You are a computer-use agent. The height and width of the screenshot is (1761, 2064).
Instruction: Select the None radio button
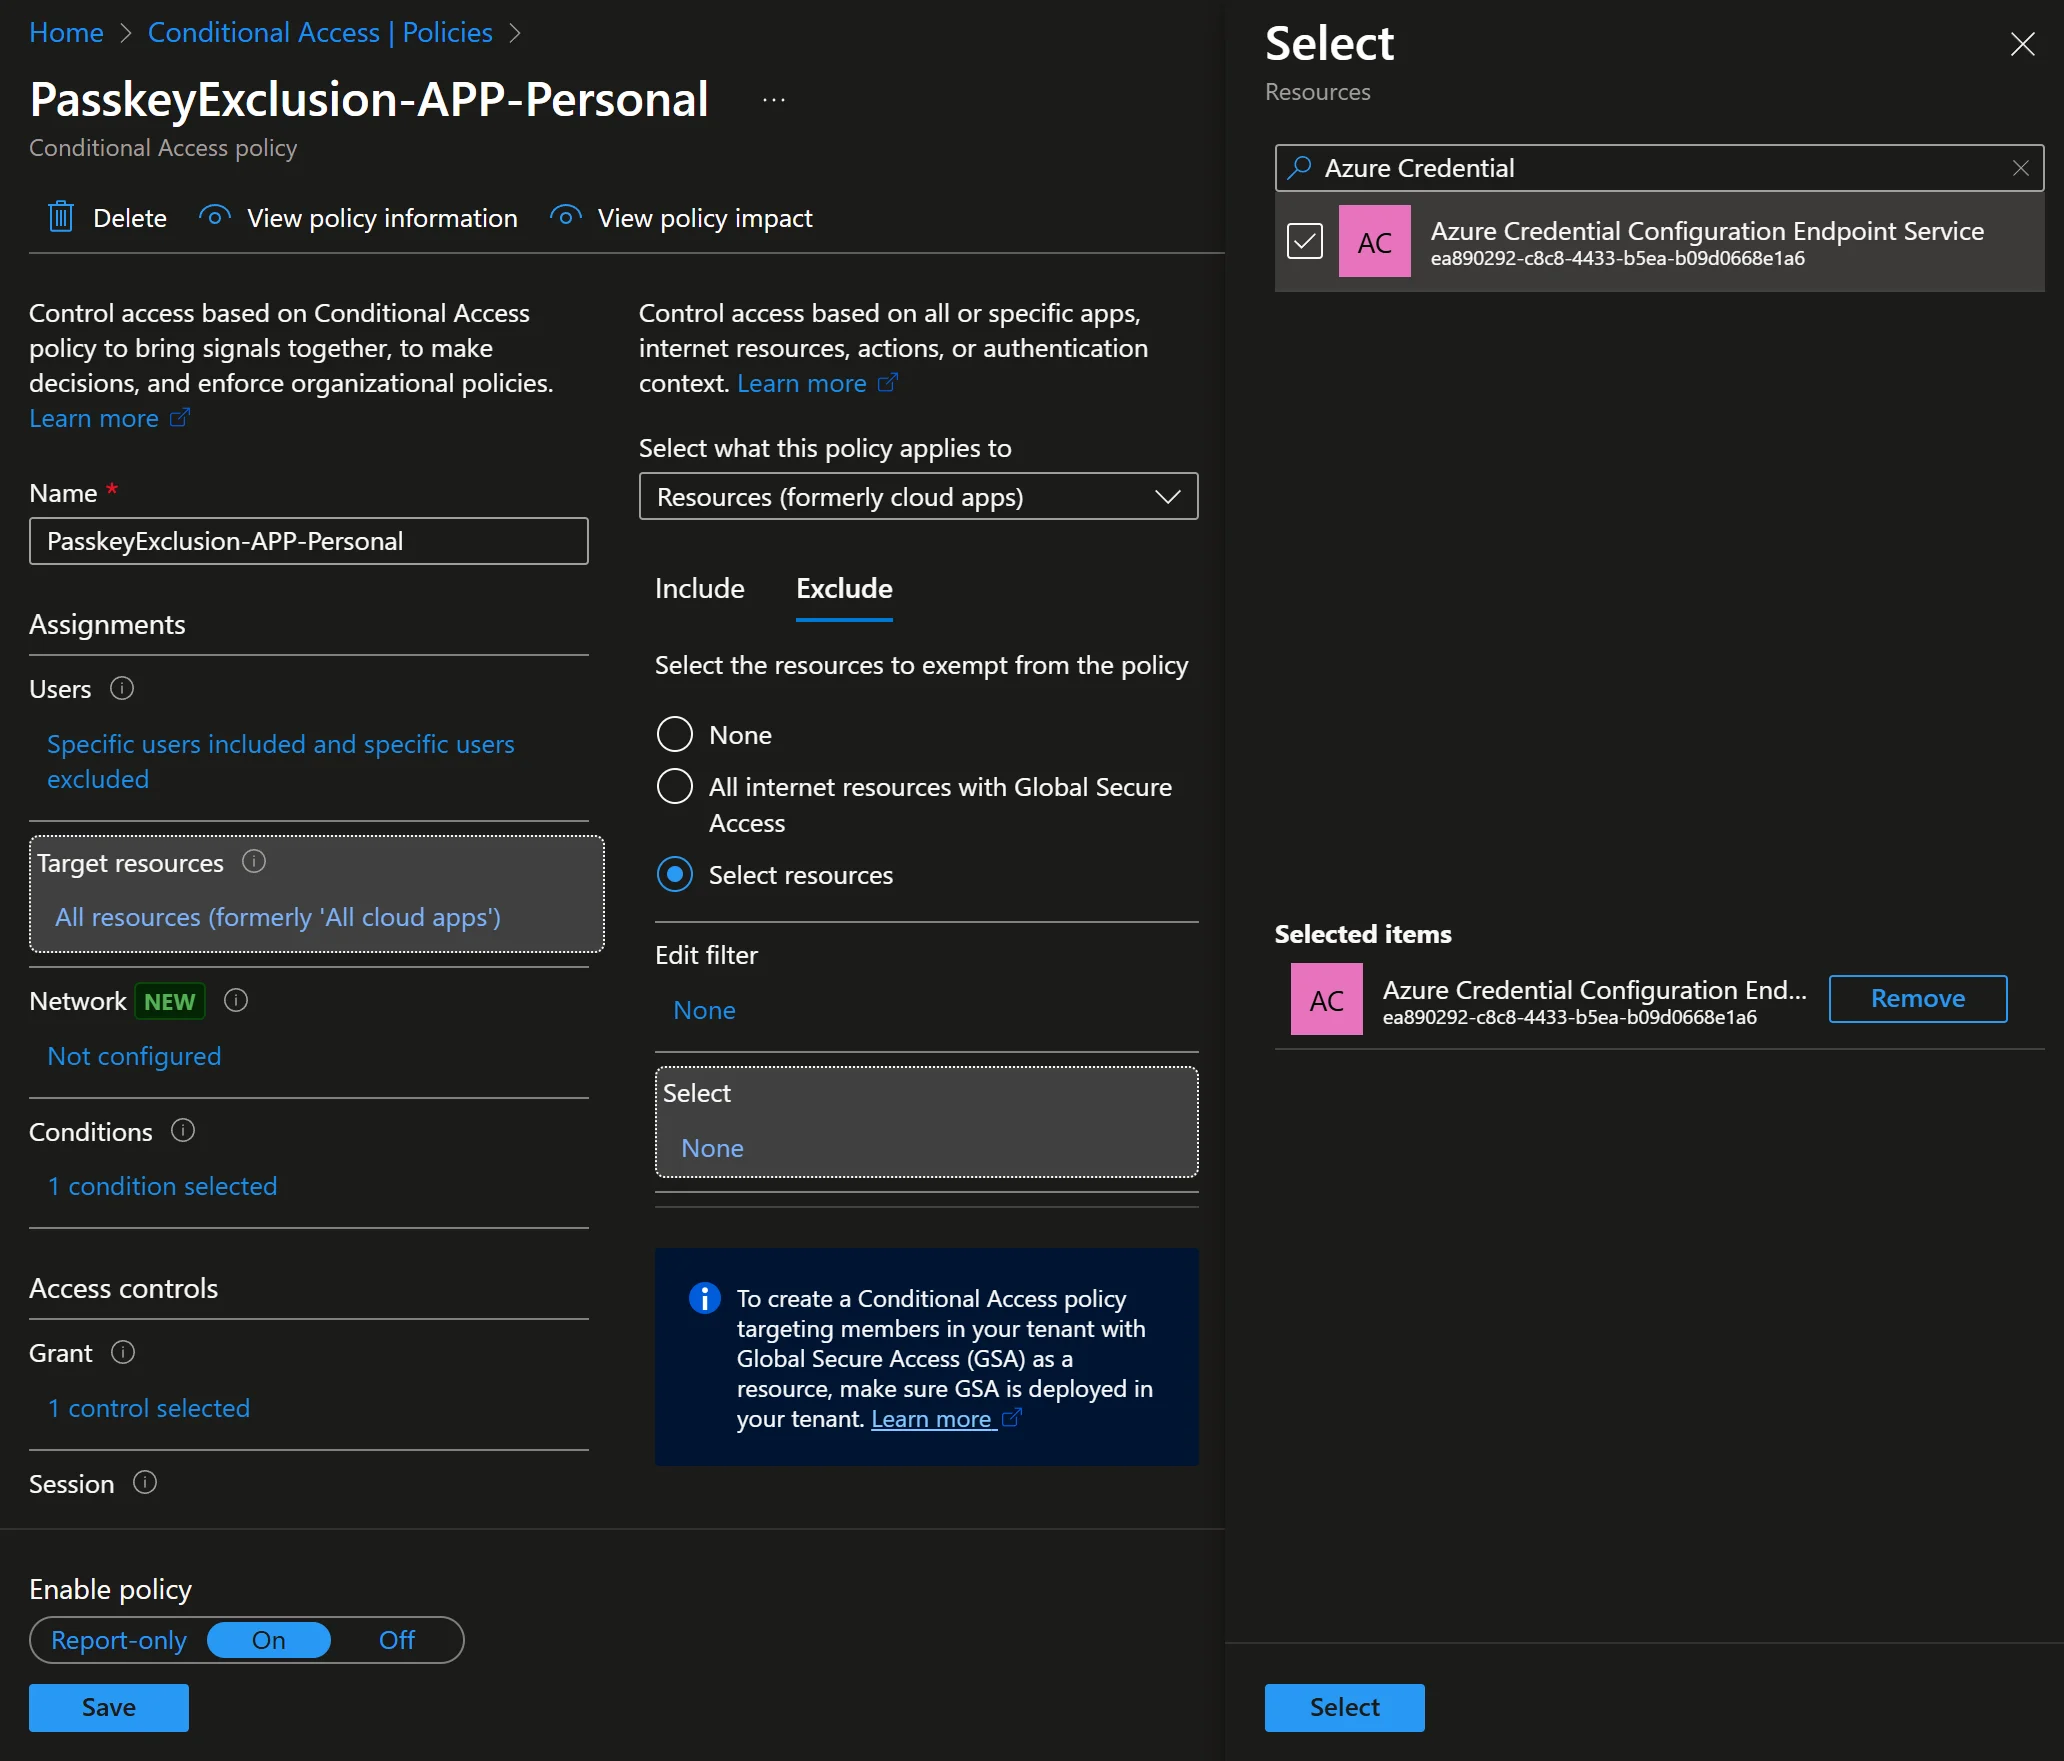675,734
